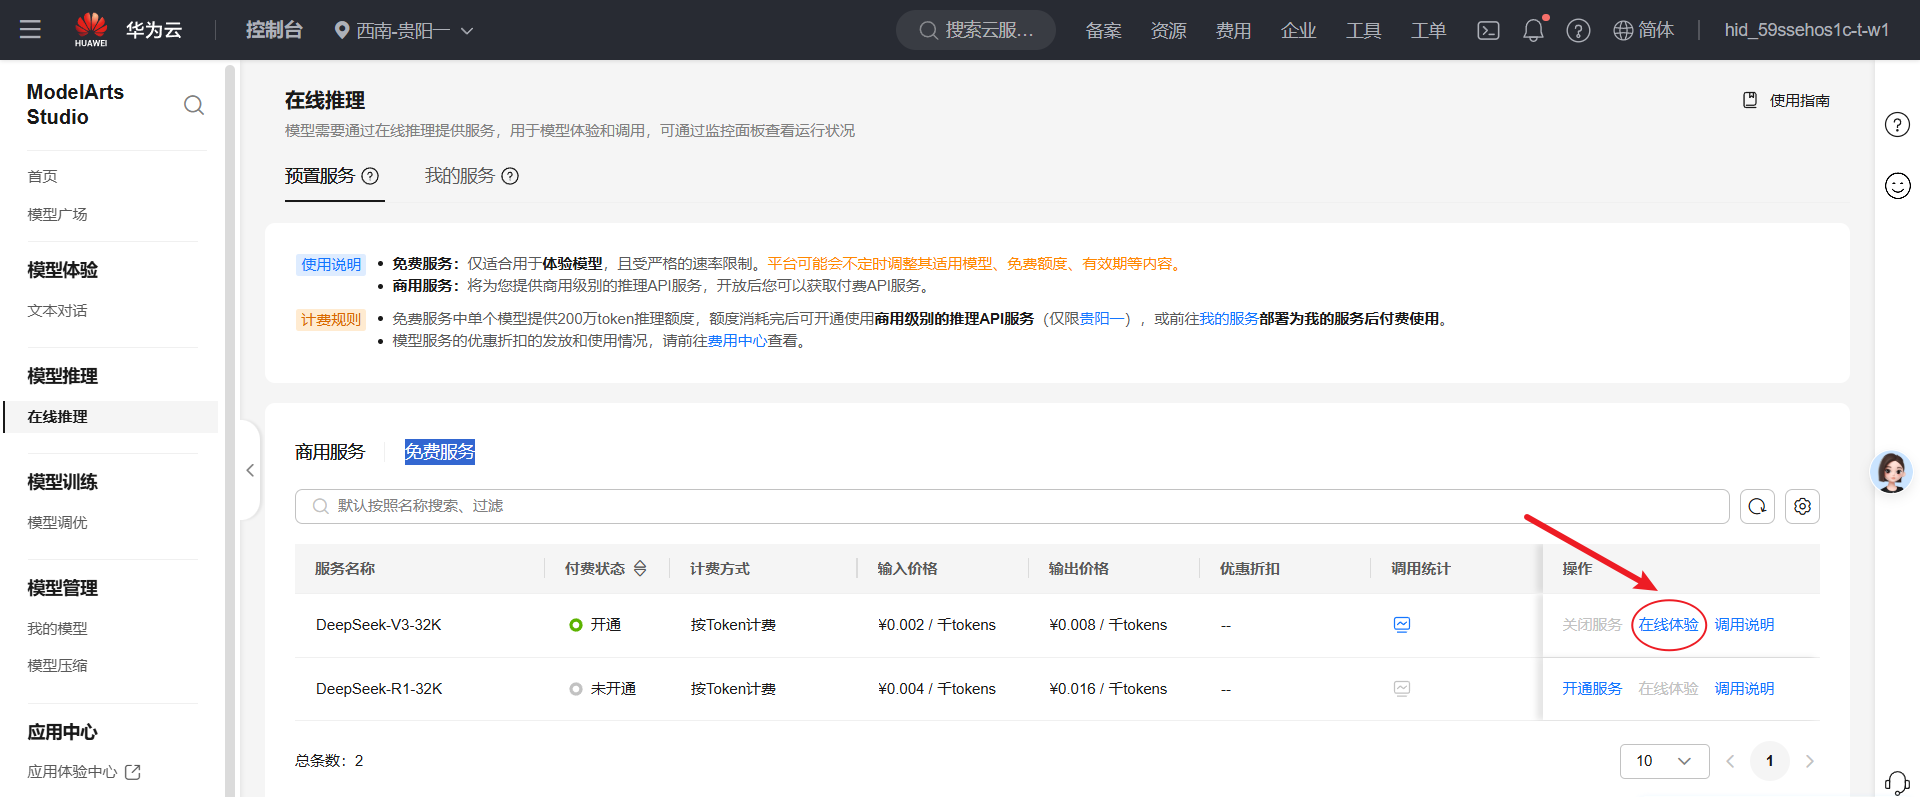Viewport: 1920px width, 797px height.
Task: Open 模型广场 in sidebar
Action: coord(57,215)
